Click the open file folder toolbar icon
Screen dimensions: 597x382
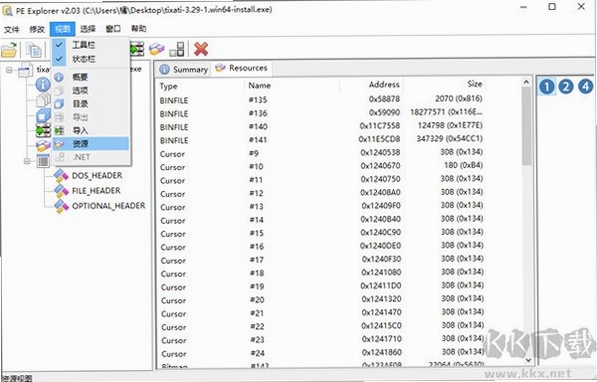click(x=9, y=50)
